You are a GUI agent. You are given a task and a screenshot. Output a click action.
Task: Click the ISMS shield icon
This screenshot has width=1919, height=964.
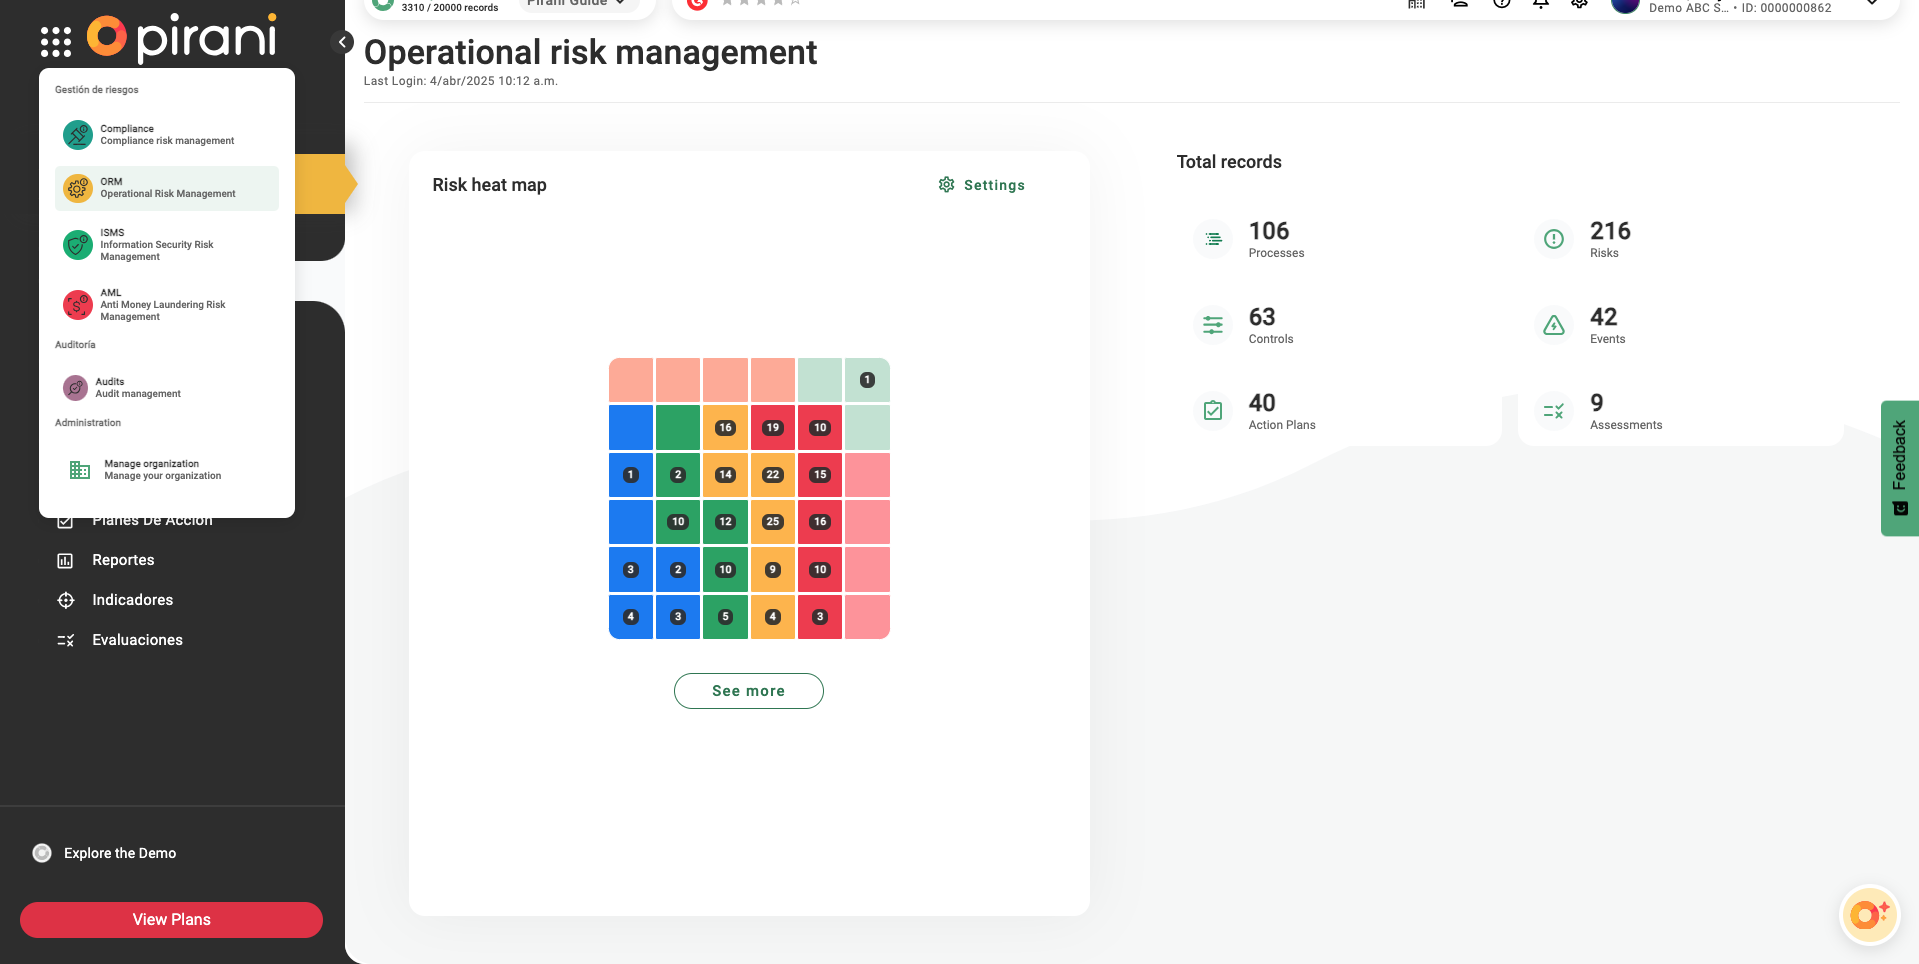tap(77, 245)
